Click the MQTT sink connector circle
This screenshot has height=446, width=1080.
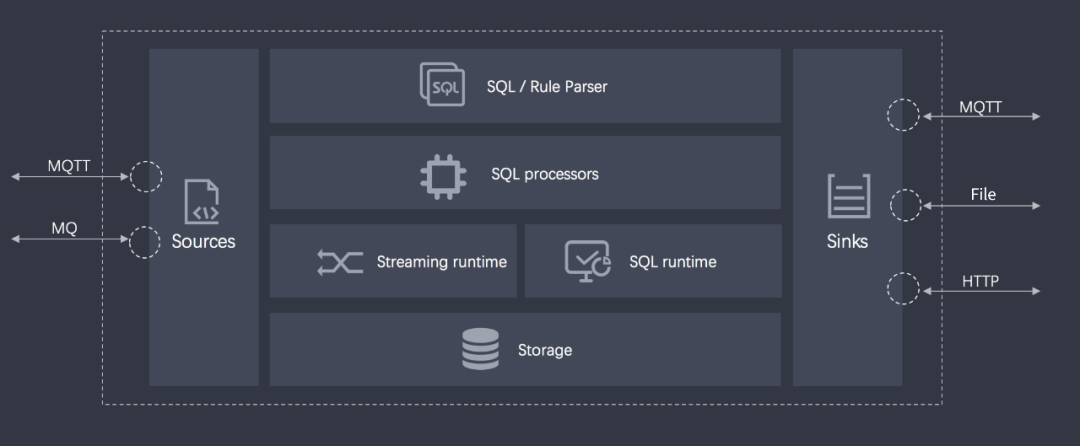tap(904, 115)
